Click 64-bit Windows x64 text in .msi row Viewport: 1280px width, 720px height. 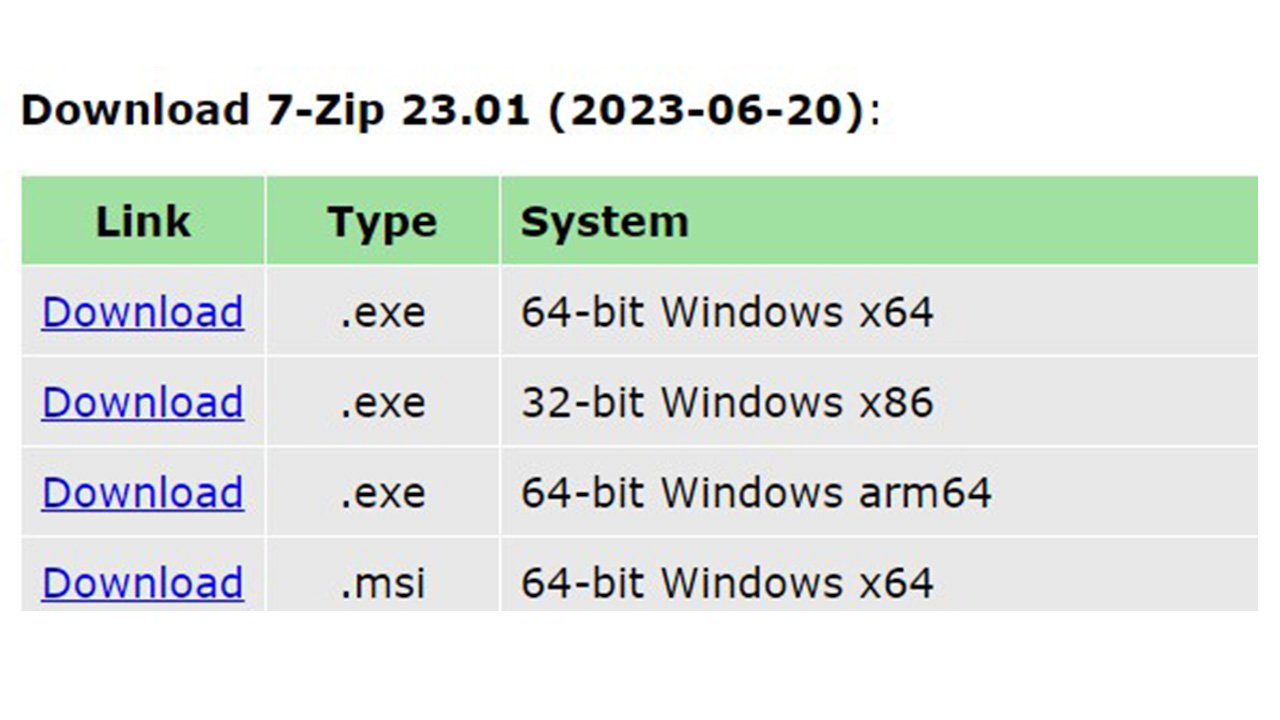point(727,582)
